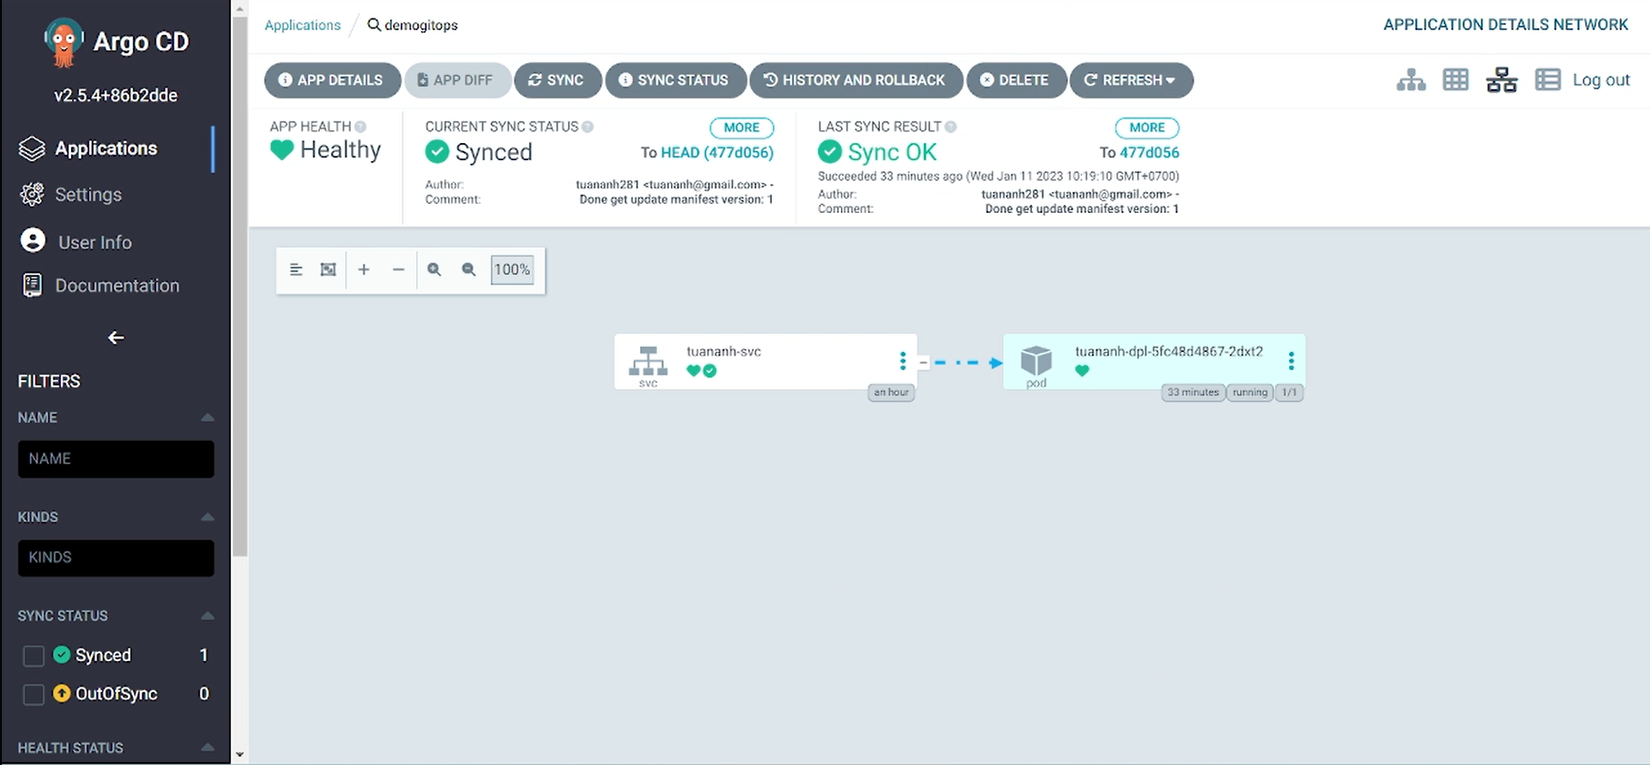Collapse the KINDS filter section
Image resolution: width=1650 pixels, height=765 pixels.
(x=208, y=517)
